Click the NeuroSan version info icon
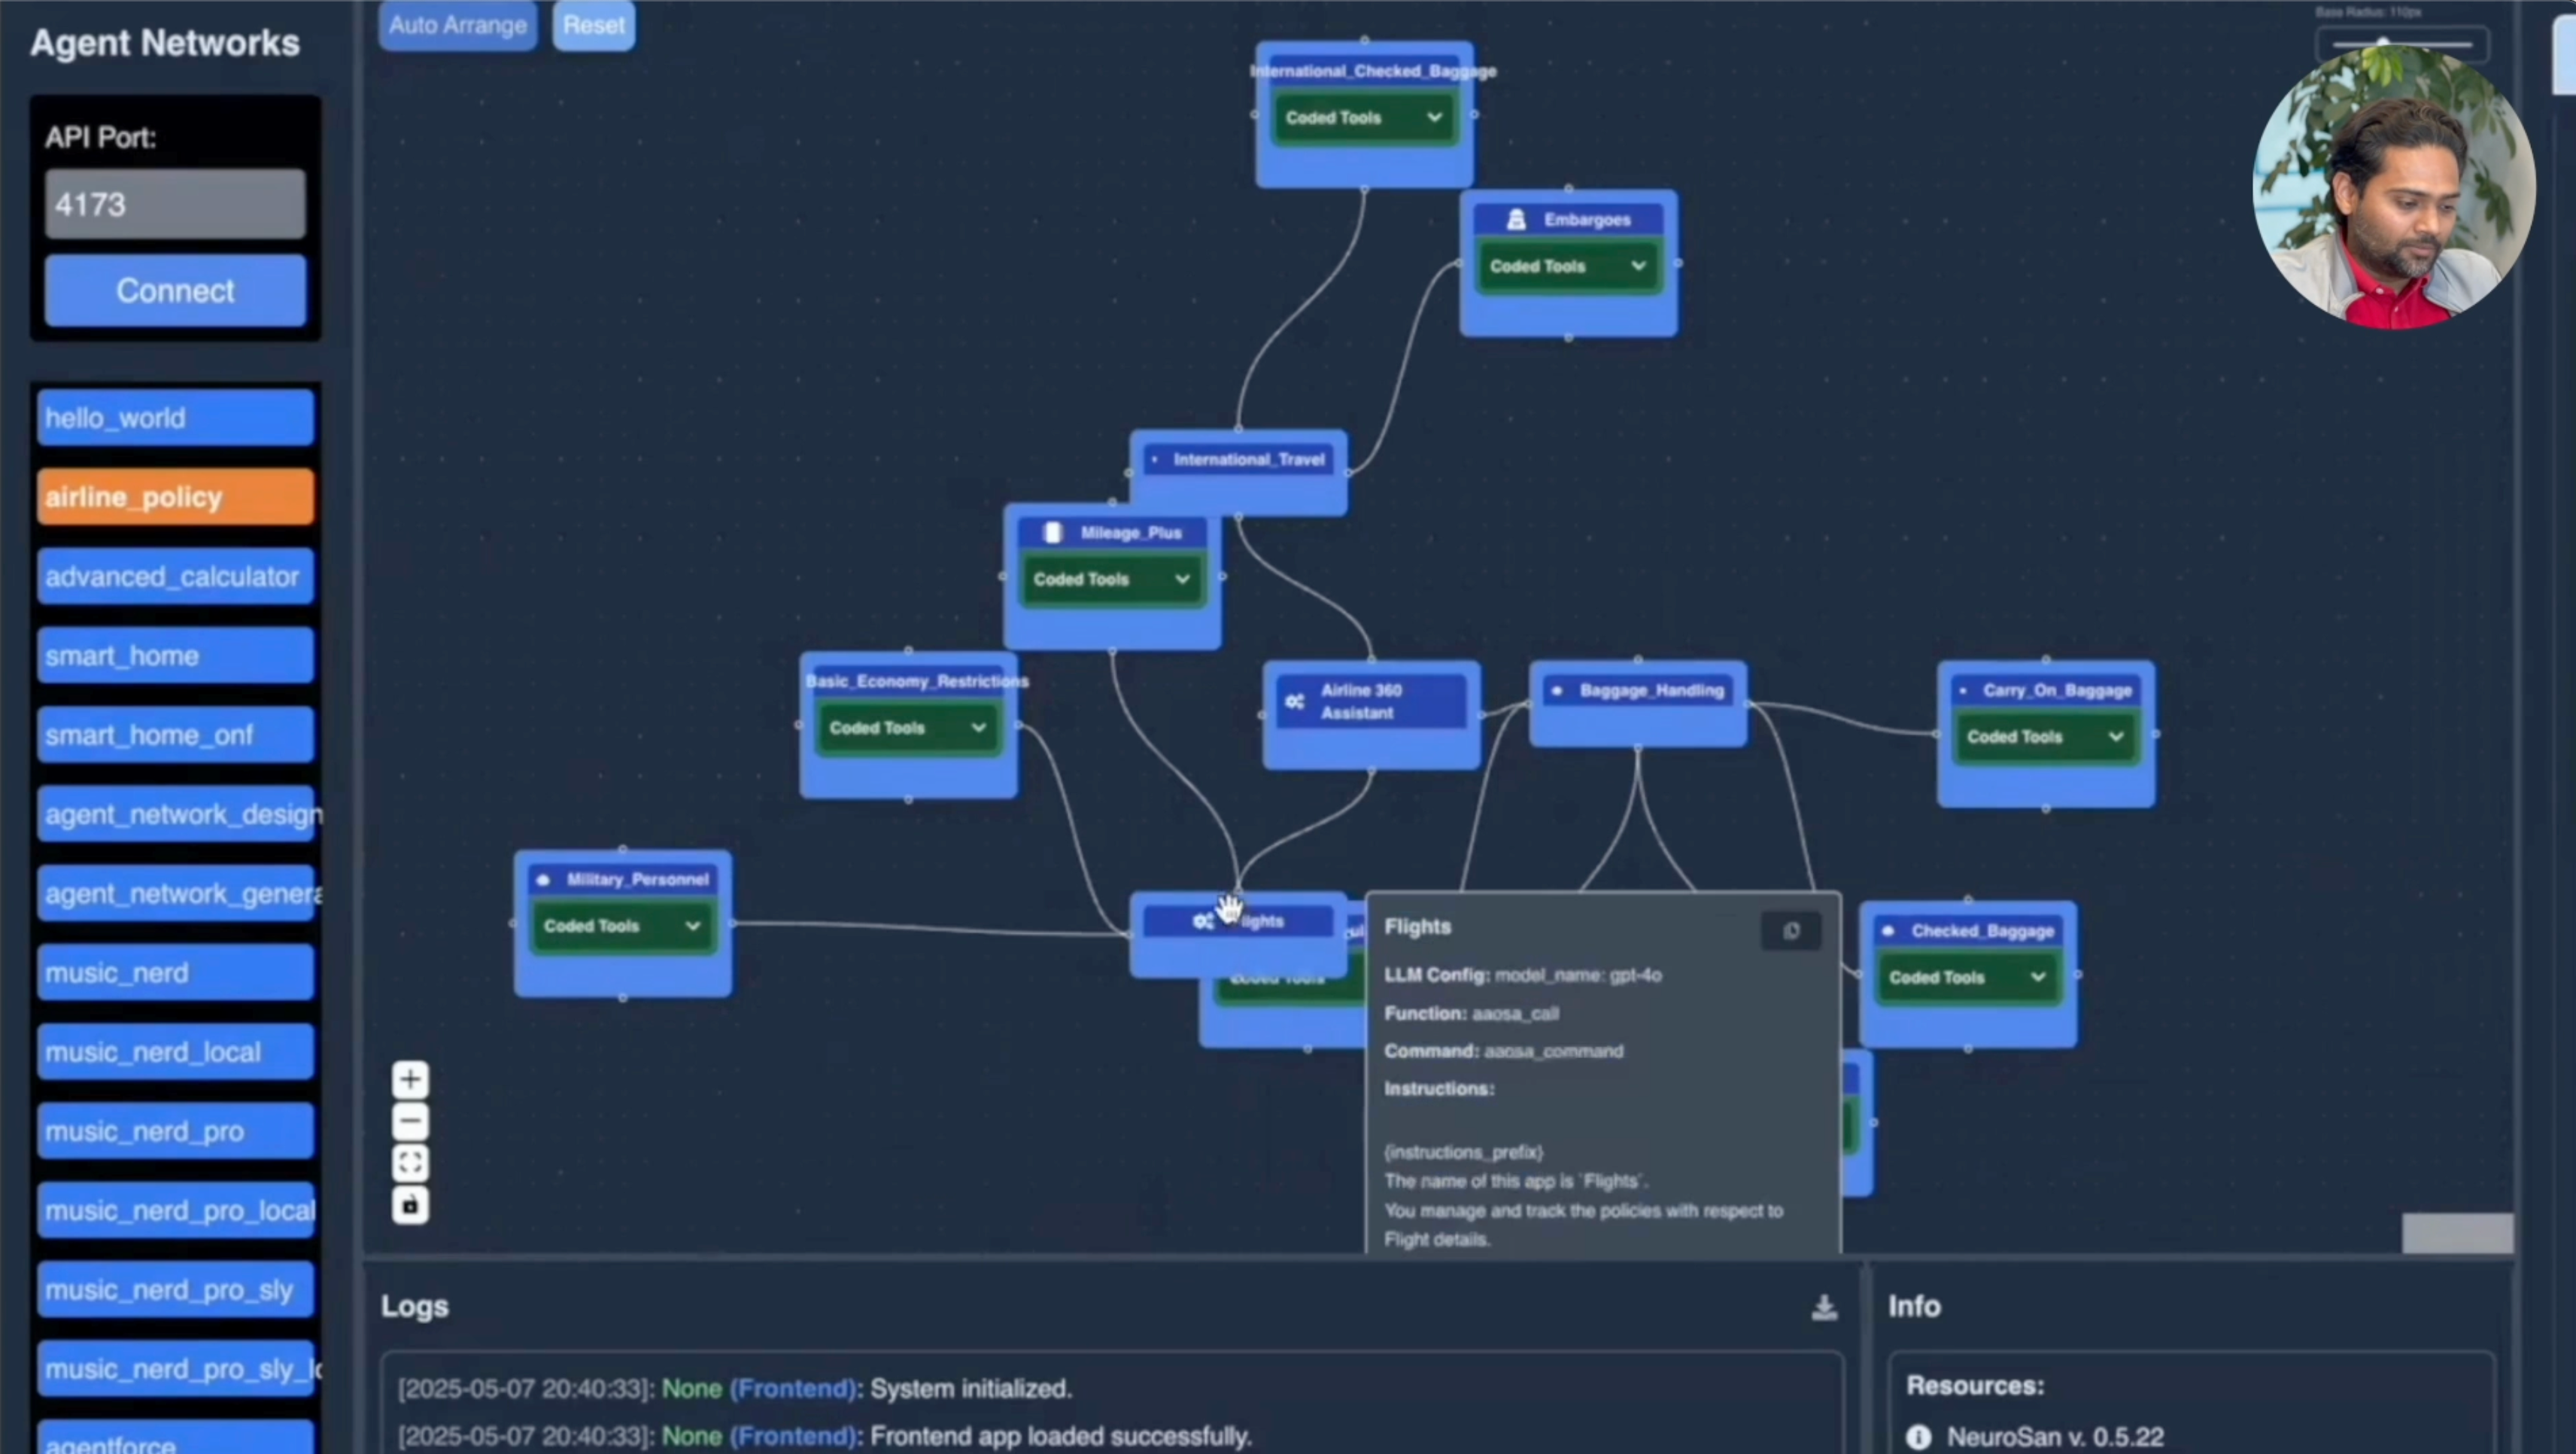The image size is (2576, 1454). click(1918, 1437)
